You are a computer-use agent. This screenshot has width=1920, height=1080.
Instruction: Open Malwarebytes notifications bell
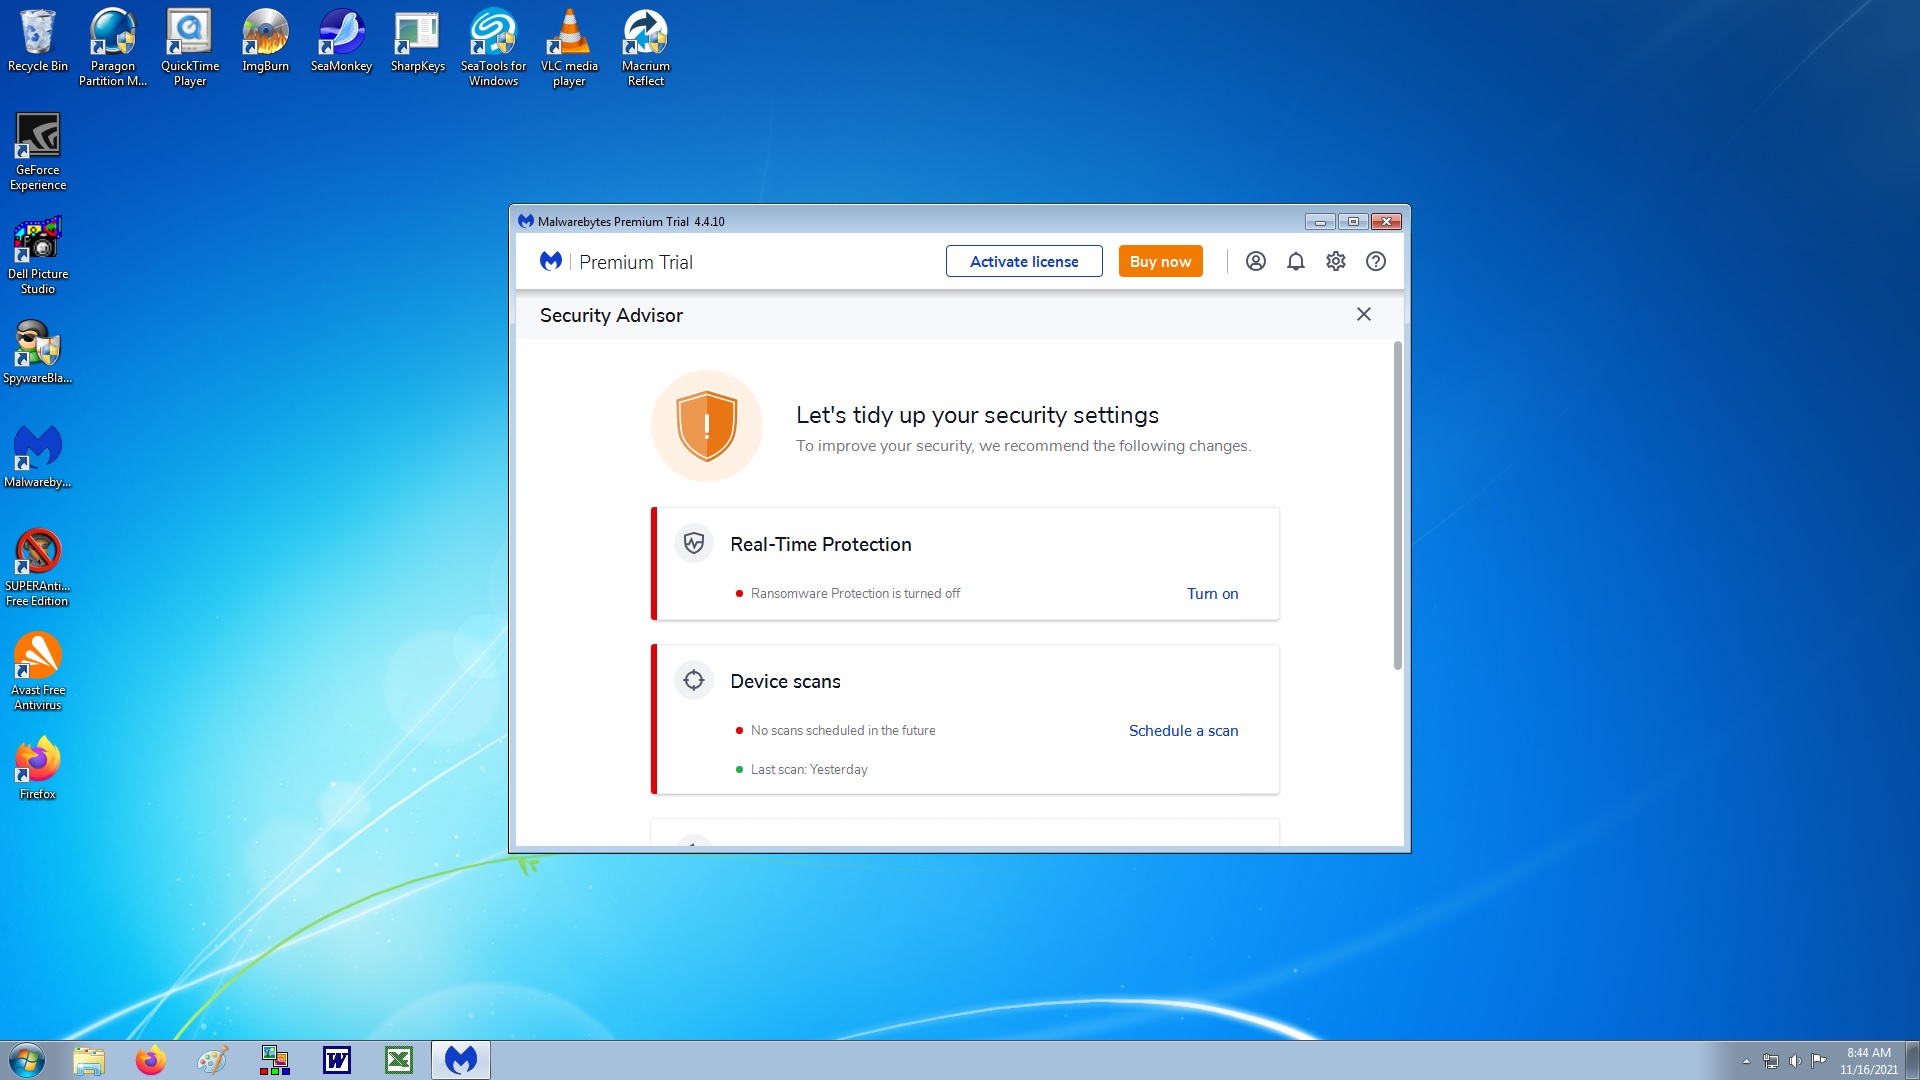(x=1296, y=261)
